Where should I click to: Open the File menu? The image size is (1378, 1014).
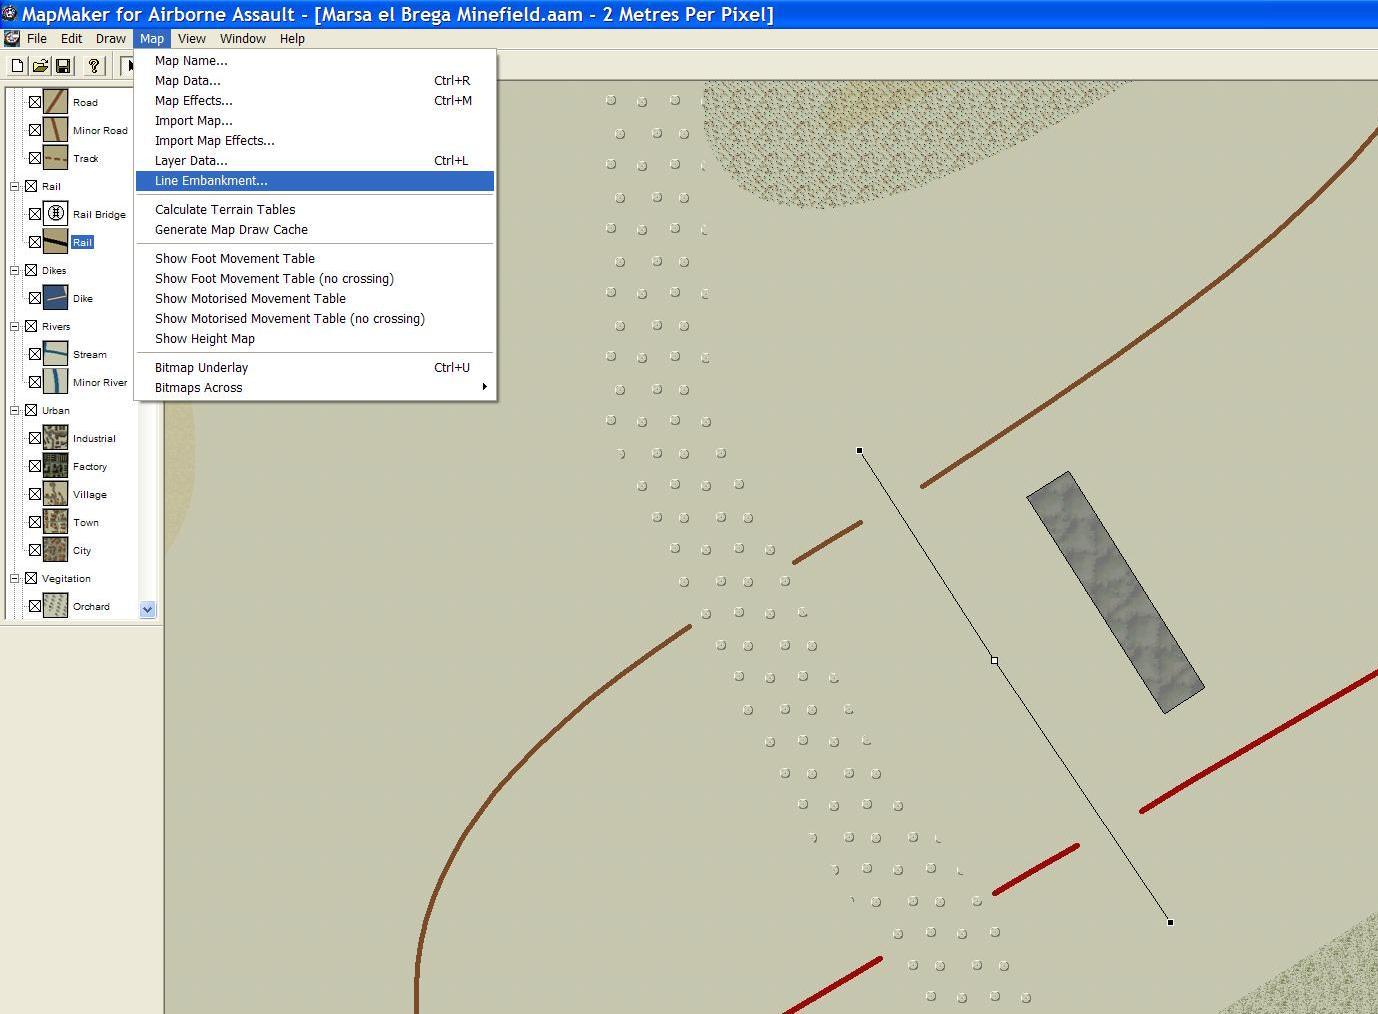pyautogui.click(x=37, y=39)
